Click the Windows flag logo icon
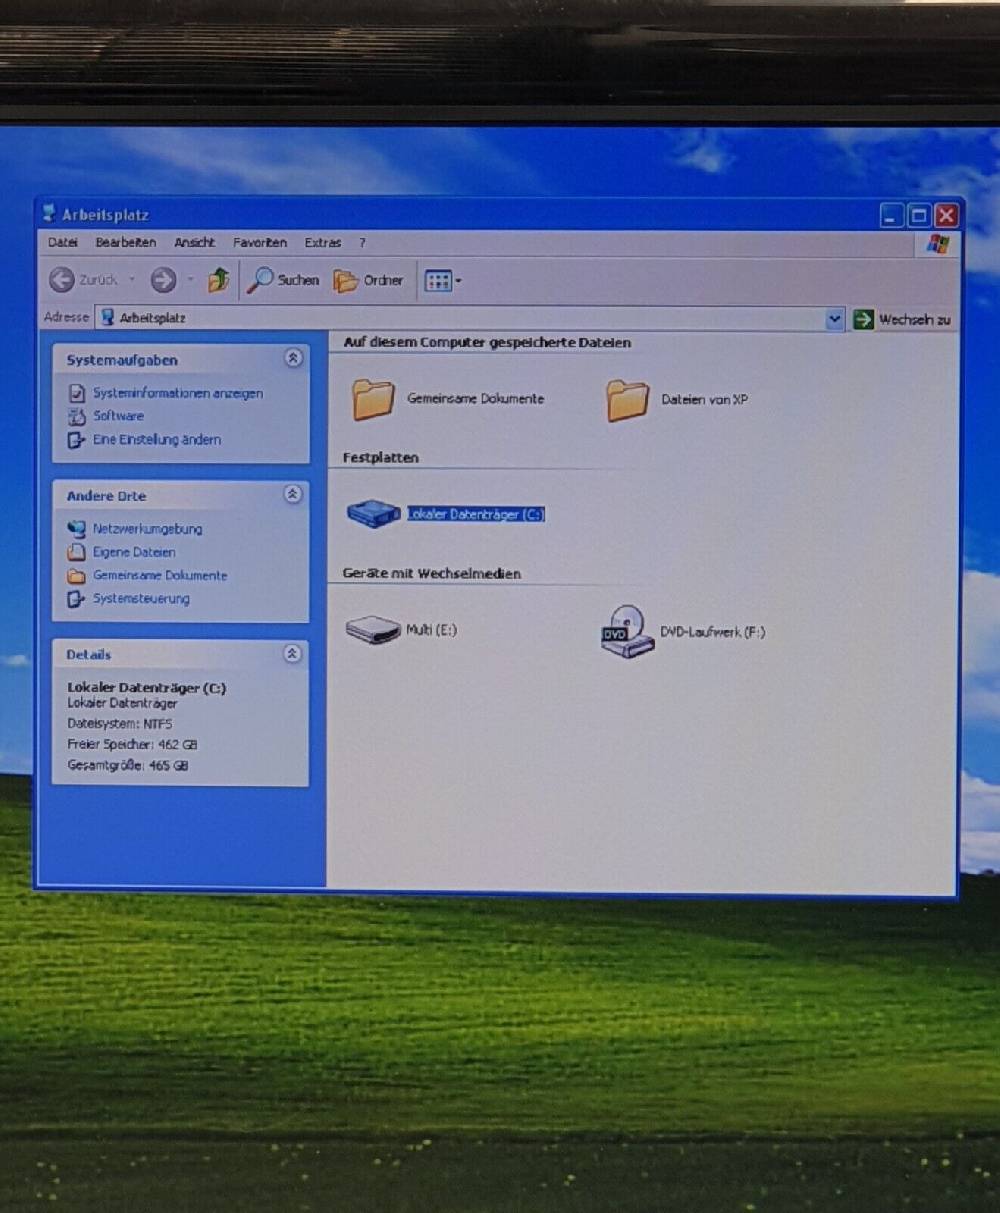 pos(937,244)
